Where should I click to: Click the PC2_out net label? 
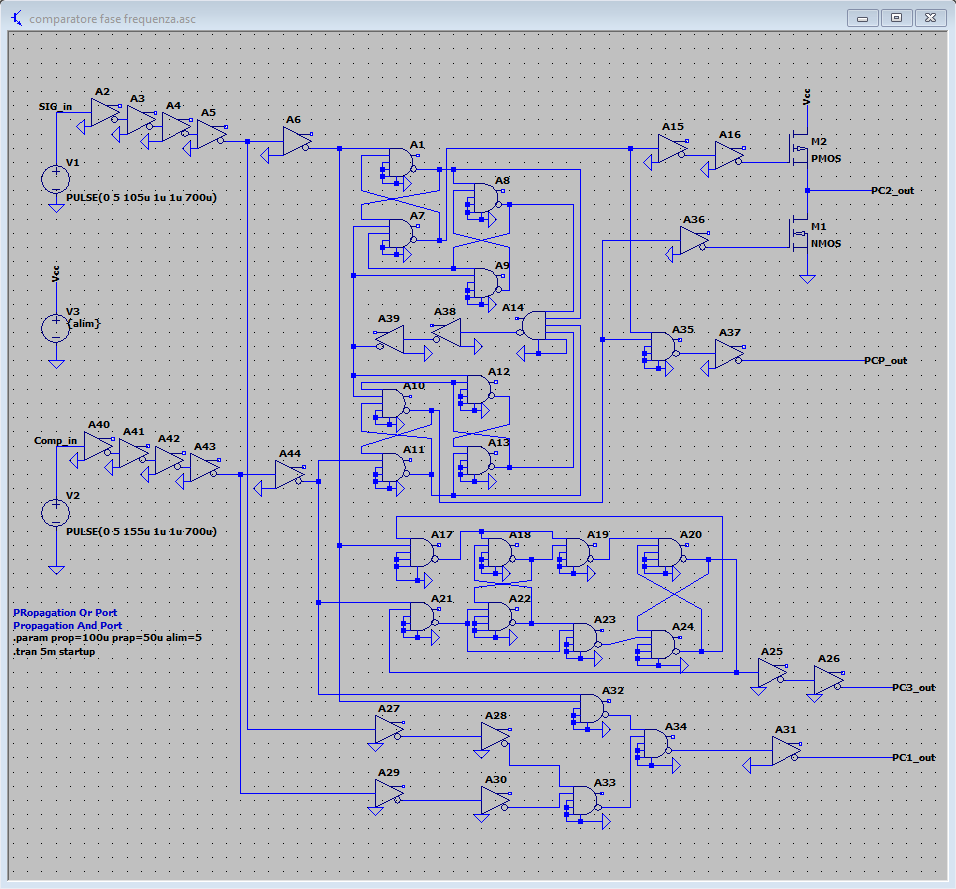click(x=892, y=190)
